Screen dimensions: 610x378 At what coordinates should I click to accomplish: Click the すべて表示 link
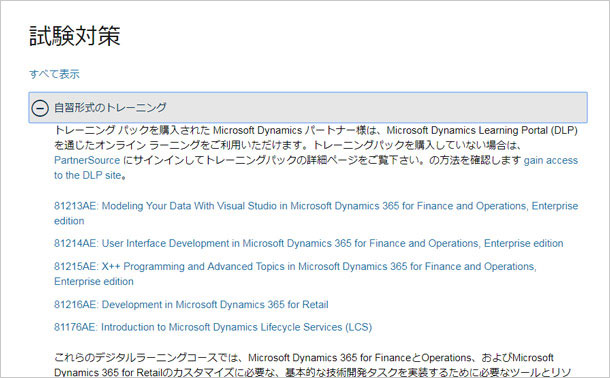(54, 74)
